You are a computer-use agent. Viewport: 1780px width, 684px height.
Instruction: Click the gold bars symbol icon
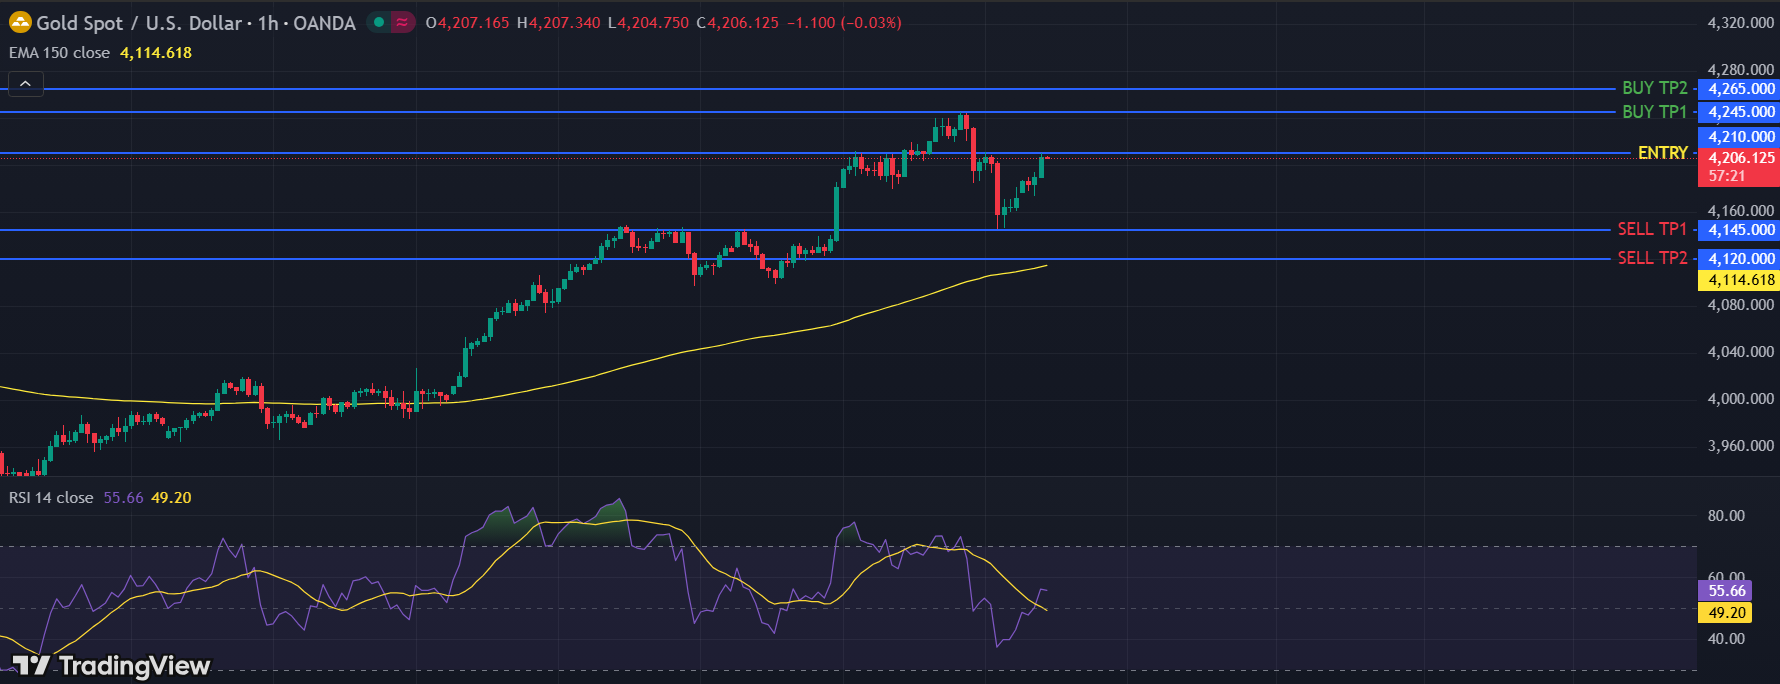[x=20, y=22]
